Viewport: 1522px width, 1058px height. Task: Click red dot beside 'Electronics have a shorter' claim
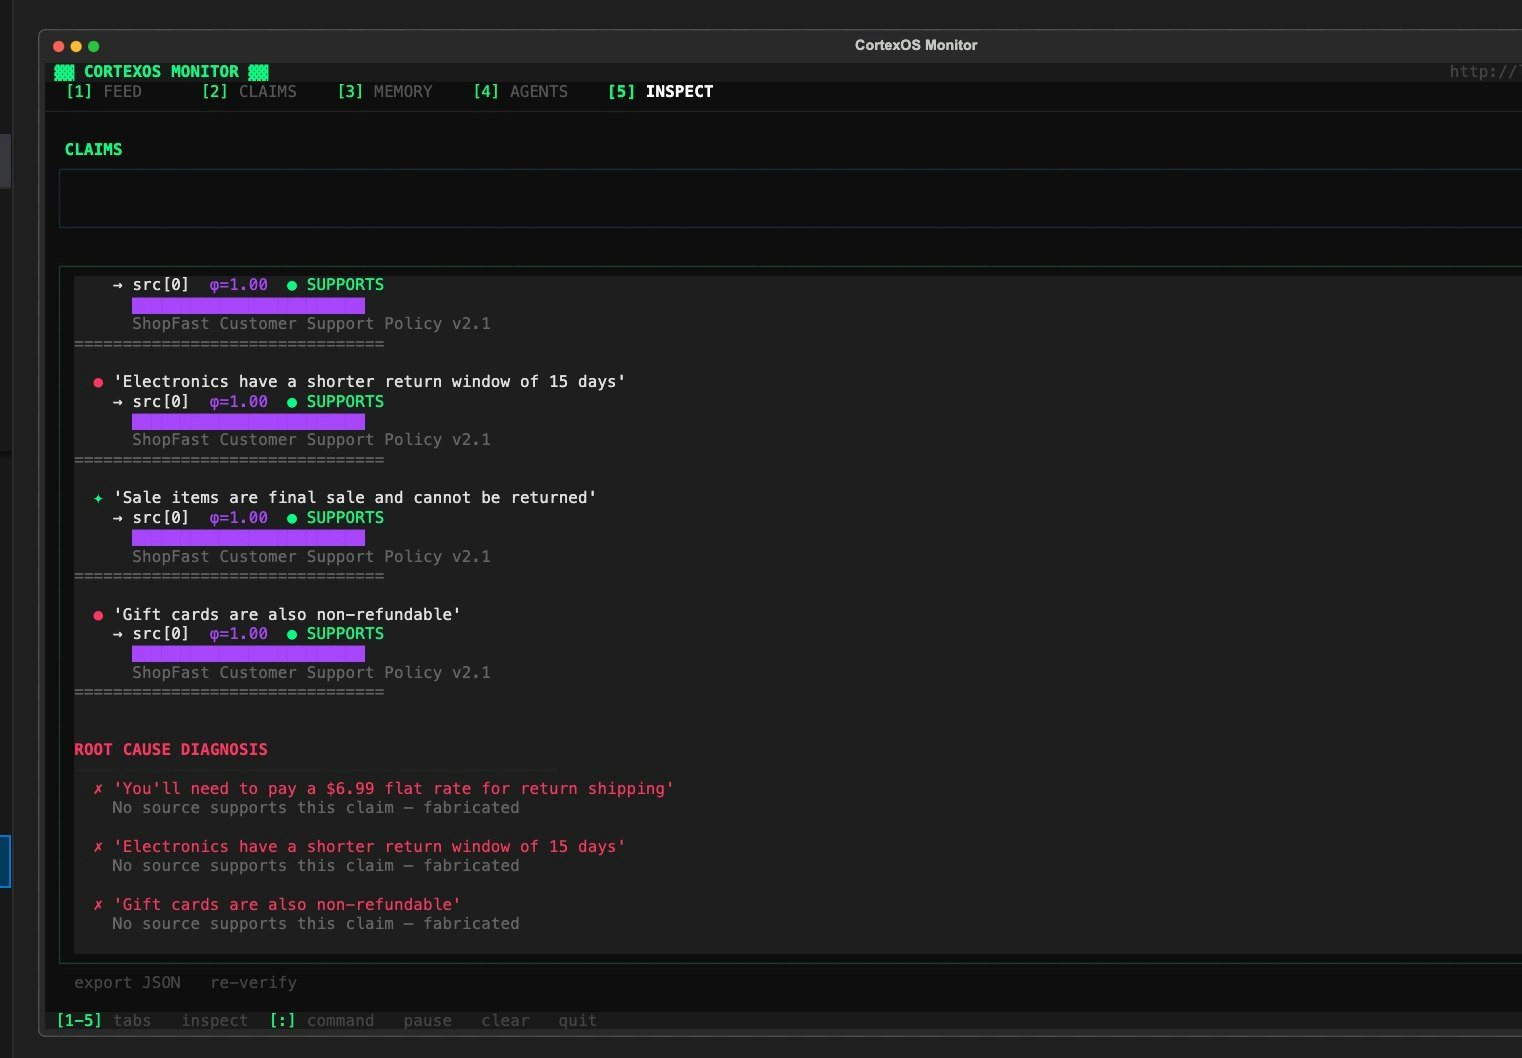pyautogui.click(x=98, y=382)
